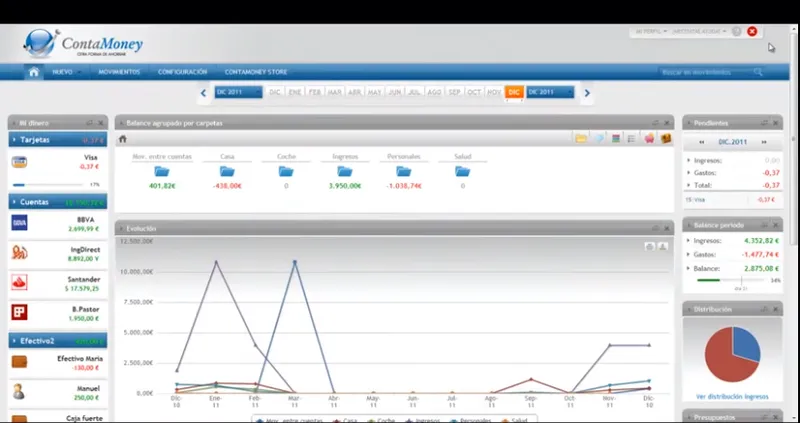800x423 pixels.
Task: Select the ENE month tab
Action: pyautogui.click(x=294, y=92)
